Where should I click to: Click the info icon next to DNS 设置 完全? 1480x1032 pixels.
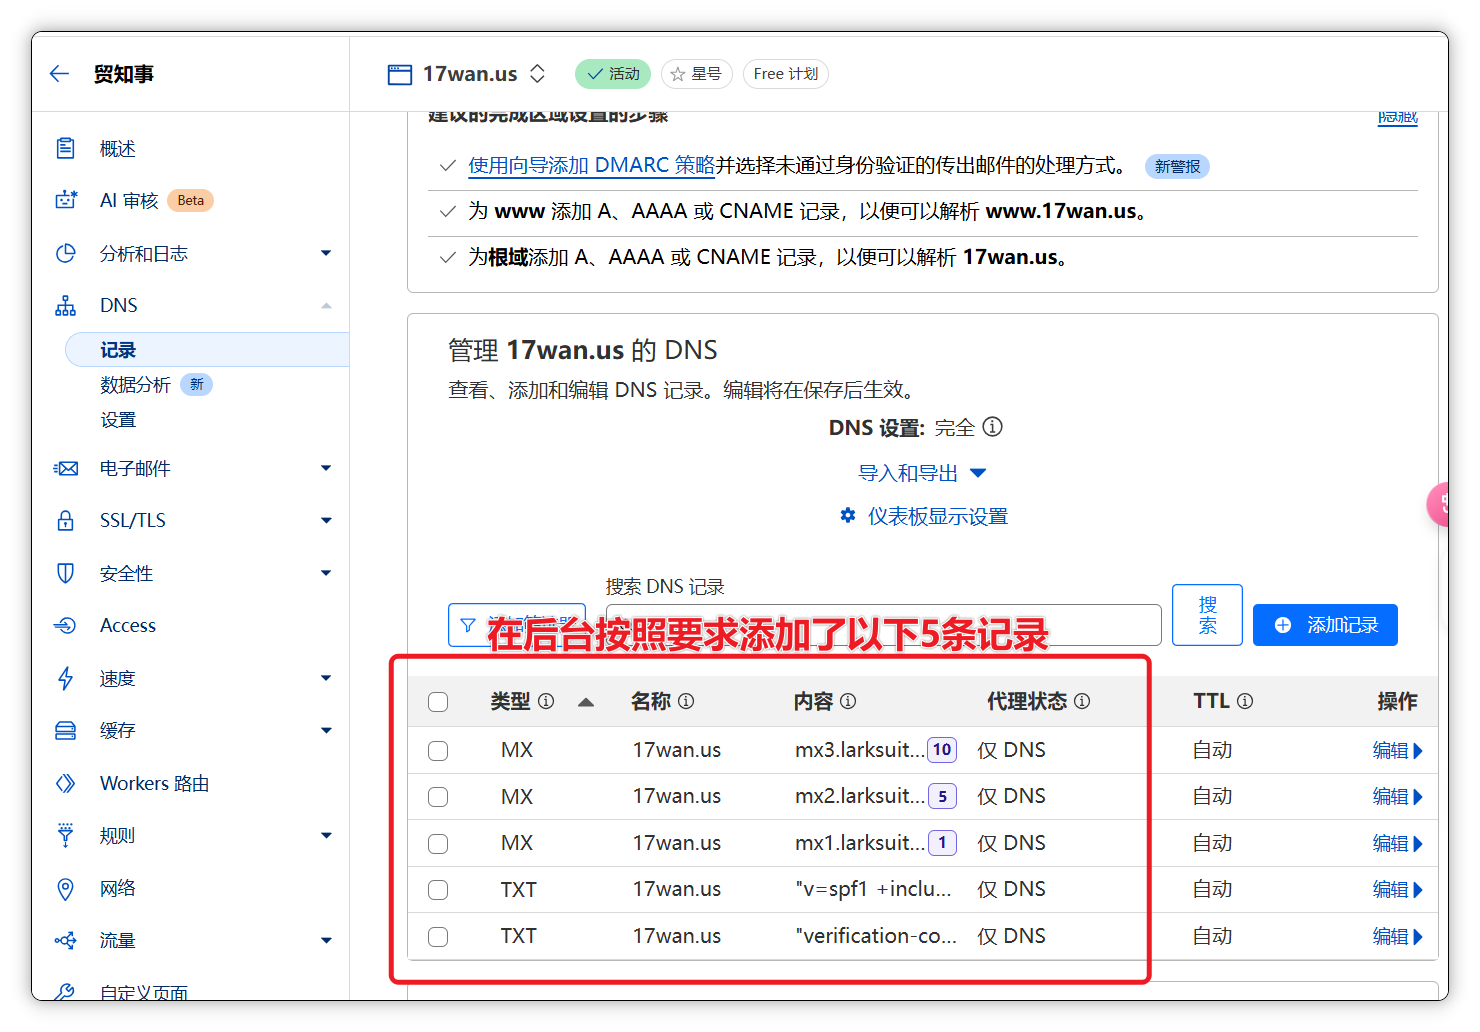coord(992,427)
